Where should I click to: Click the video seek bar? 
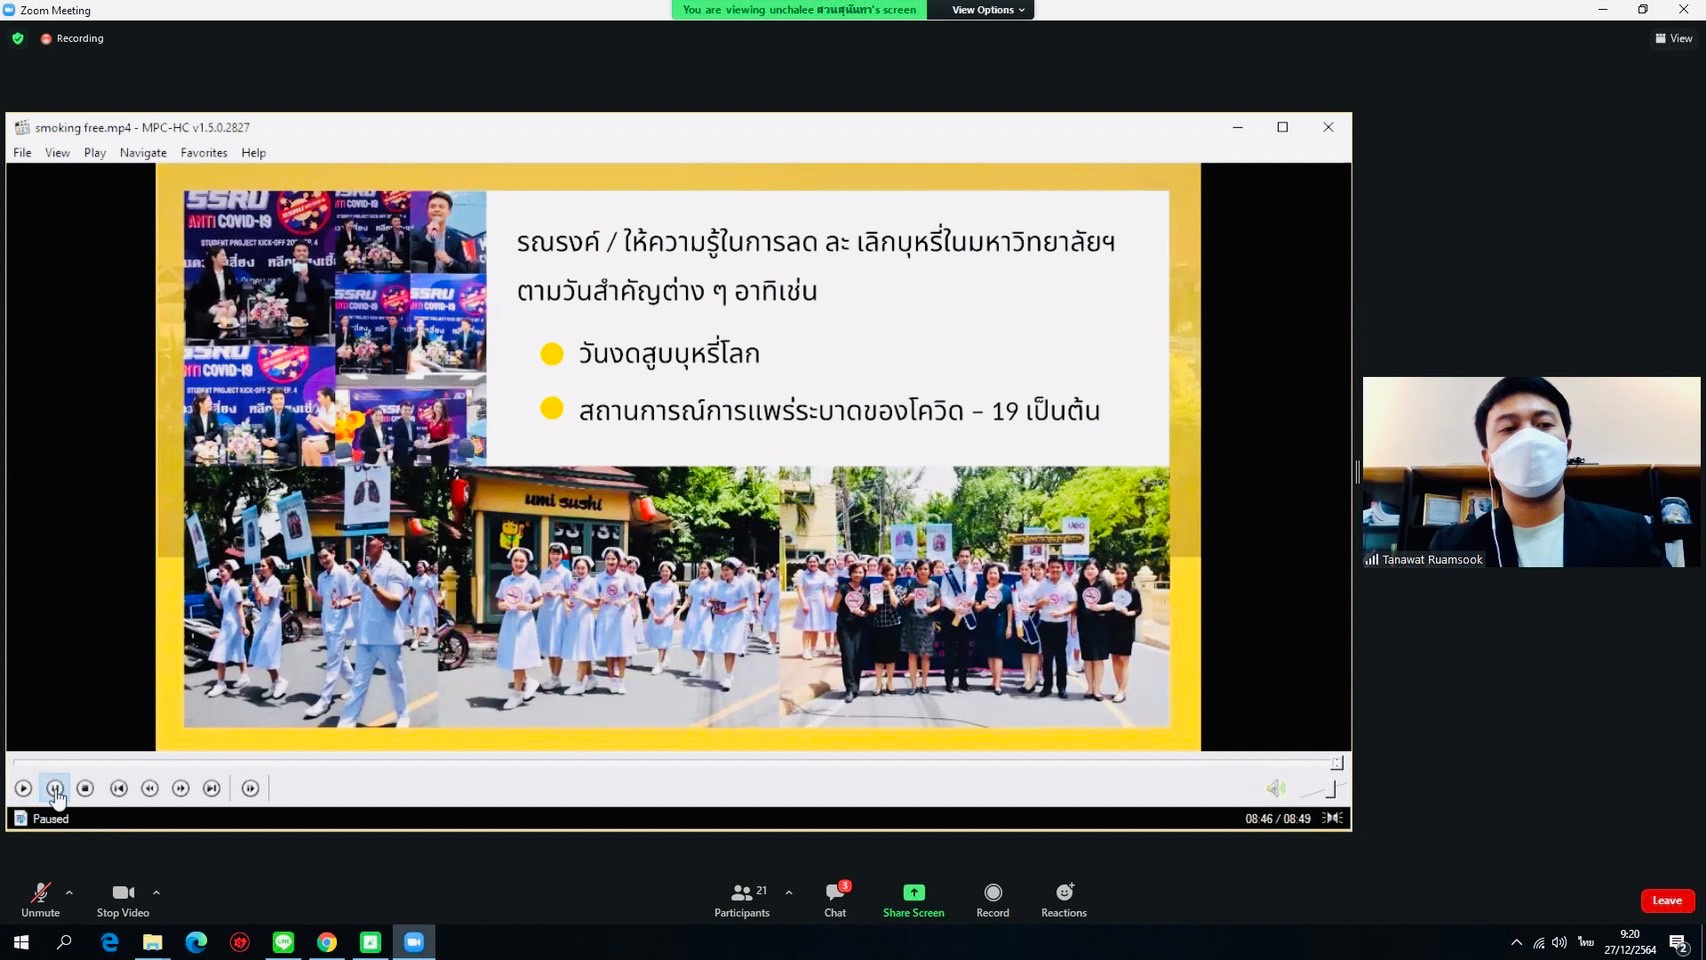670,763
